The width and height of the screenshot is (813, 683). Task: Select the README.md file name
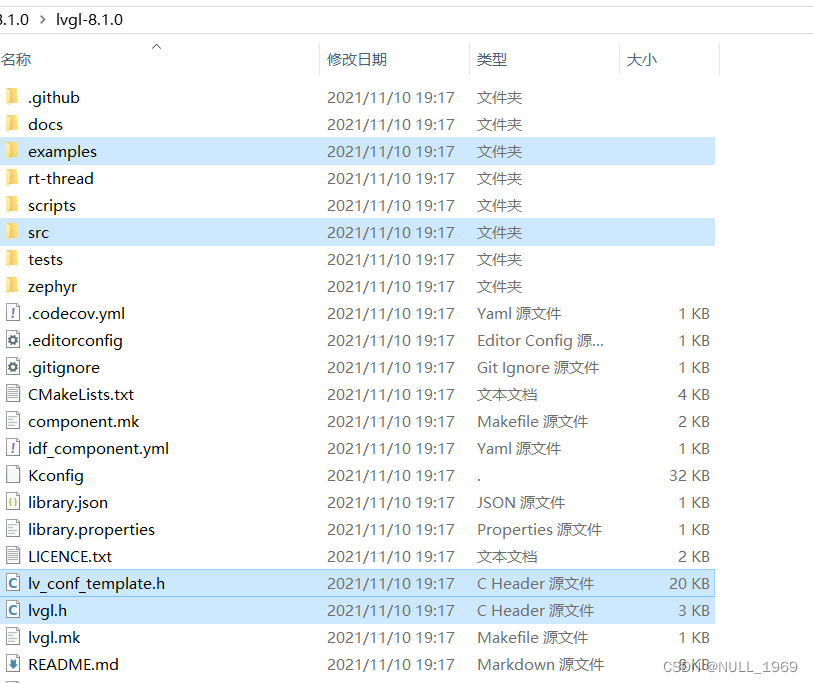(73, 664)
